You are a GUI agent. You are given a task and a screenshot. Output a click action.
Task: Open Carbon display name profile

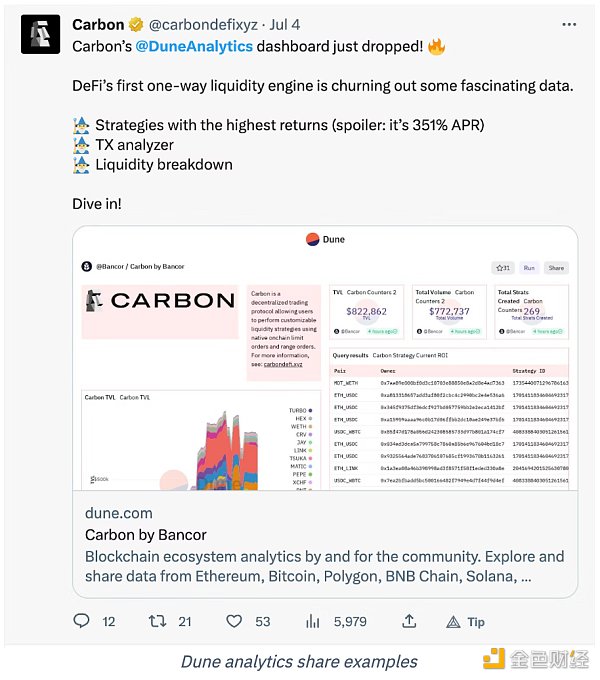[98, 25]
